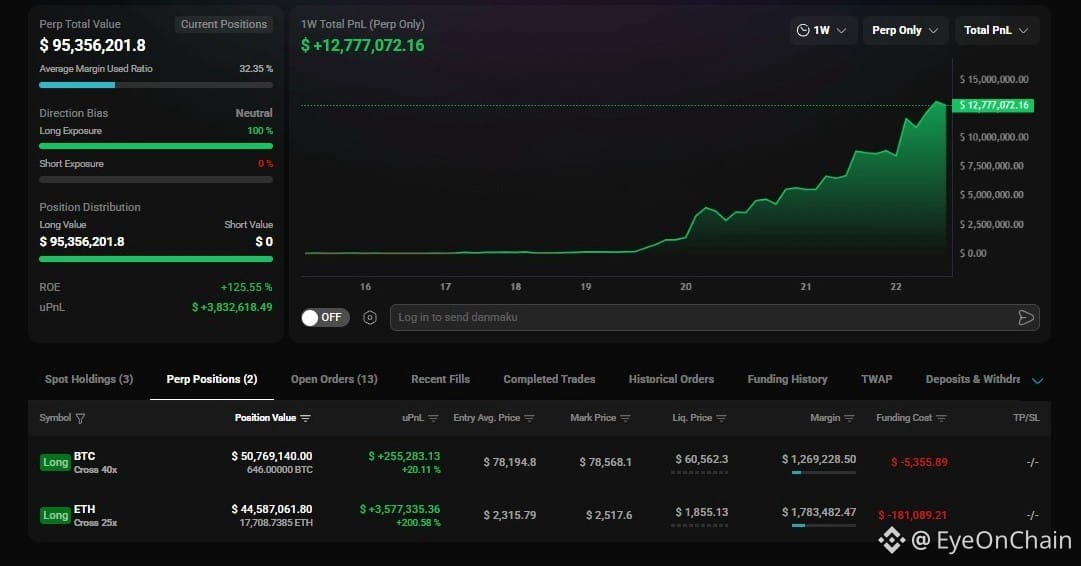Image resolution: width=1081 pixels, height=566 pixels.
Task: Click the Neutral direction bias label
Action: point(254,113)
